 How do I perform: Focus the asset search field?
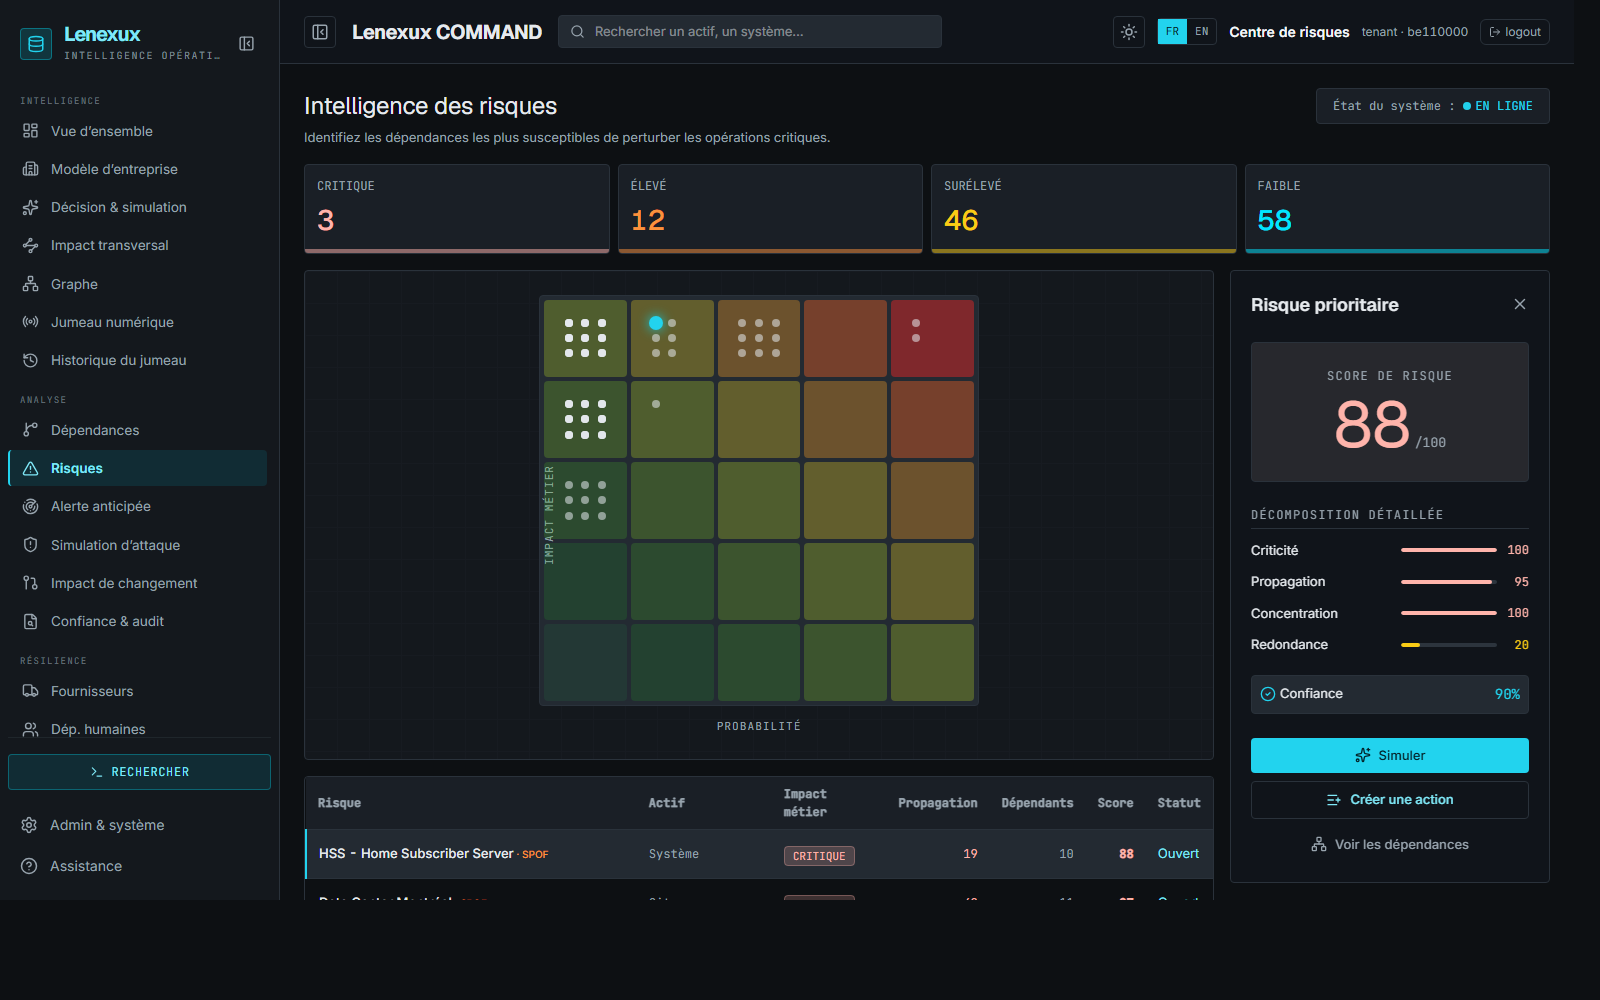coord(750,32)
